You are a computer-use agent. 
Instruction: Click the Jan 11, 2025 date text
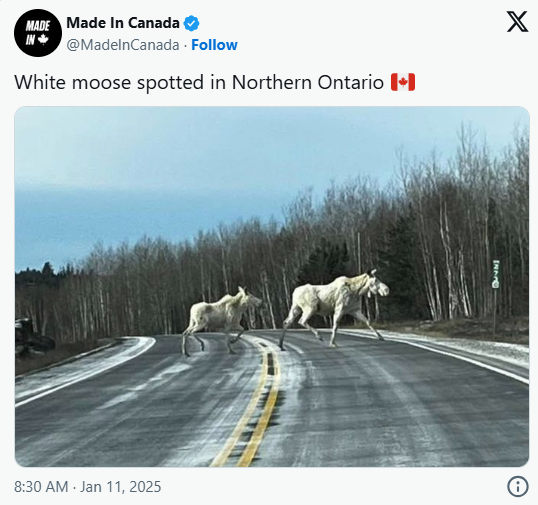point(120,487)
